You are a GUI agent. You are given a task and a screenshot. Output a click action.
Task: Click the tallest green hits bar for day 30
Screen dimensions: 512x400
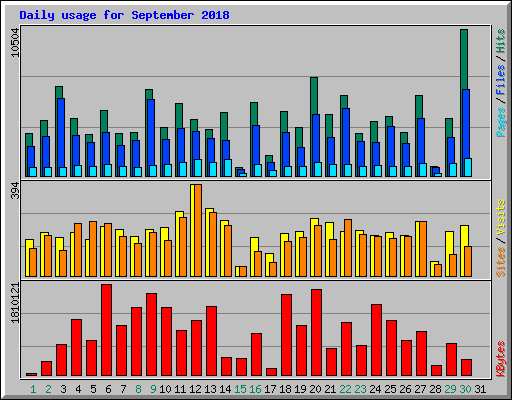(464, 59)
